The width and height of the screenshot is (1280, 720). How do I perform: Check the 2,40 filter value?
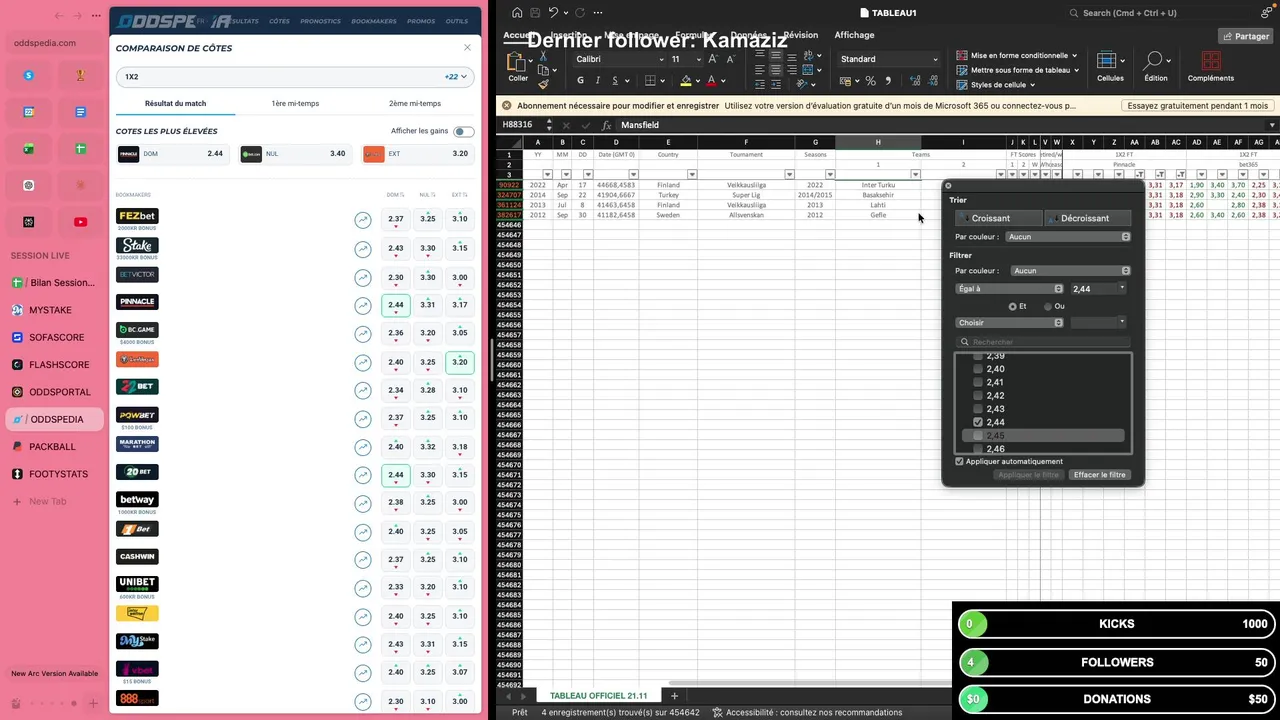[978, 369]
